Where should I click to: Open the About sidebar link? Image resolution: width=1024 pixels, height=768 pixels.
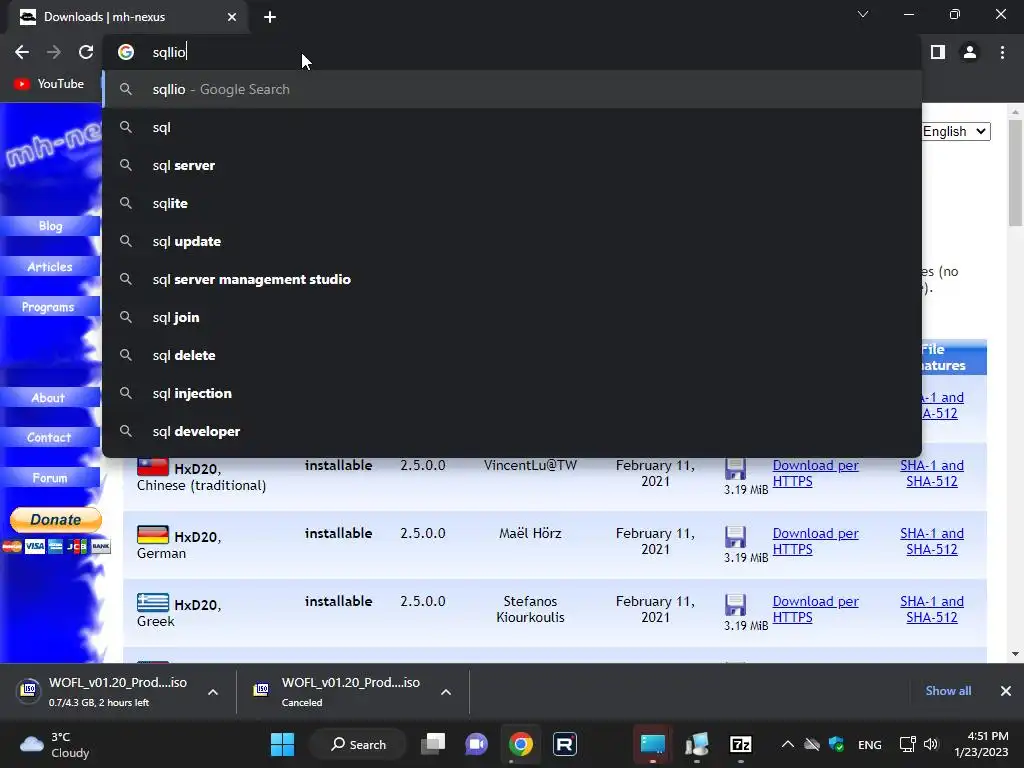tap(48, 398)
